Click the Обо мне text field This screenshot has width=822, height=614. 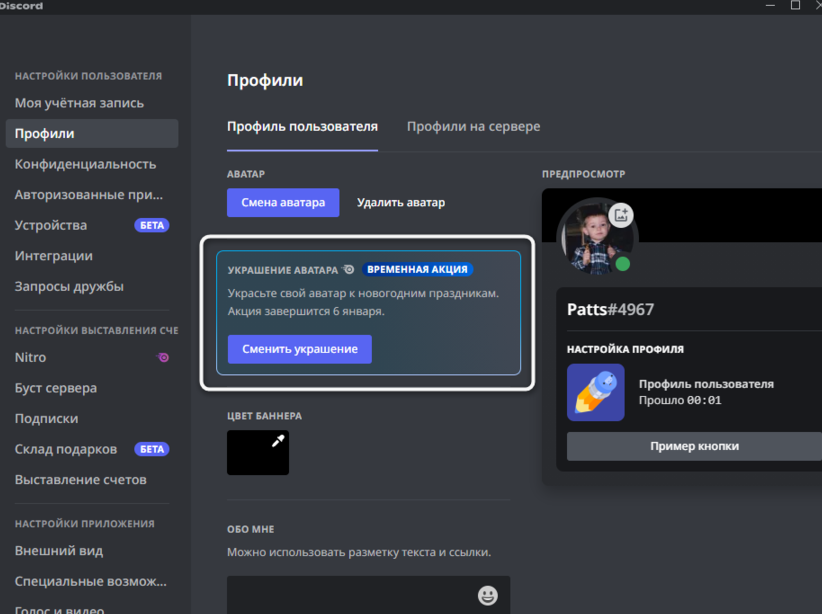click(350, 596)
